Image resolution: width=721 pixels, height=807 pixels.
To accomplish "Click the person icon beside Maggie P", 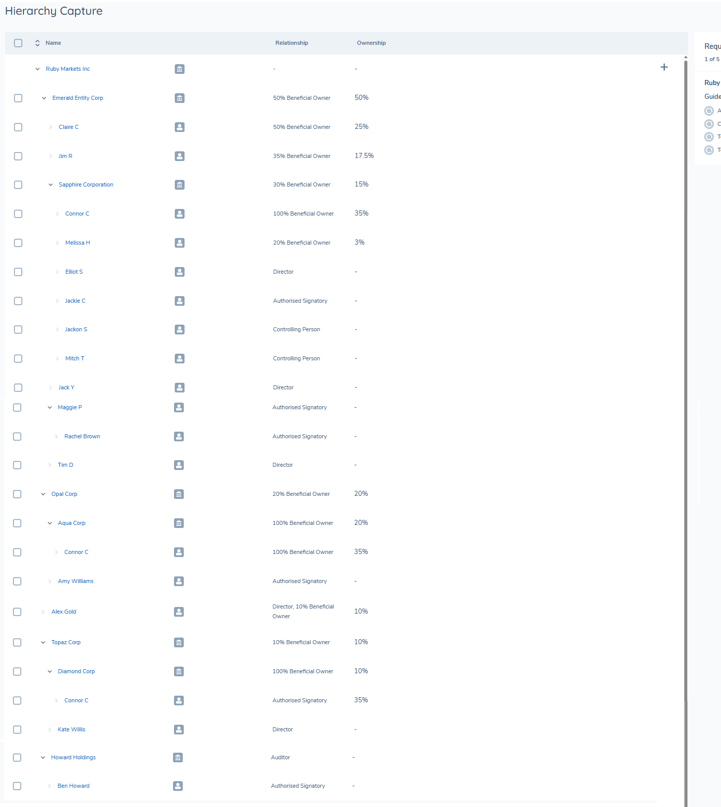I will point(179,407).
